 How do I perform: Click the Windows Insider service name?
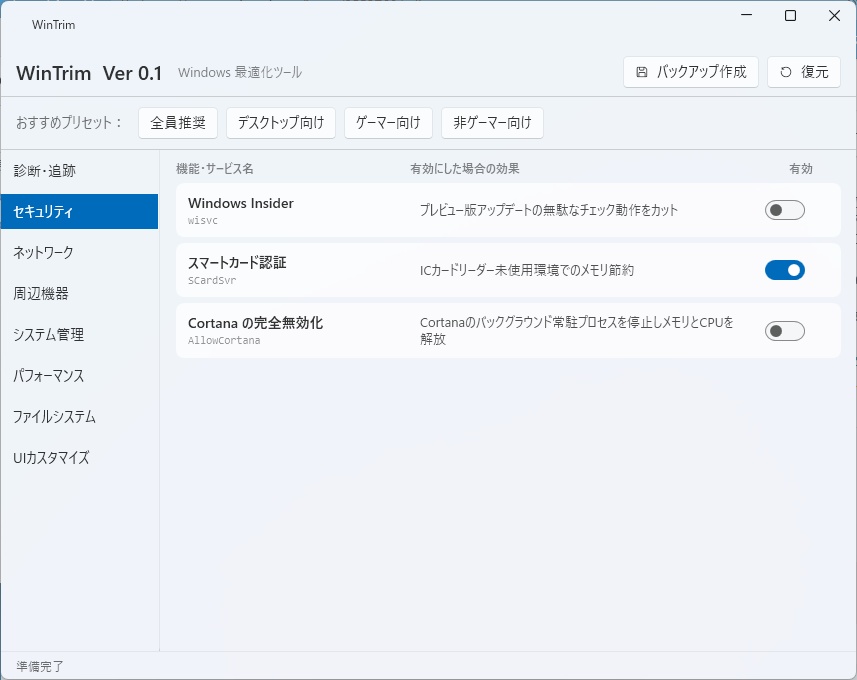coord(240,203)
